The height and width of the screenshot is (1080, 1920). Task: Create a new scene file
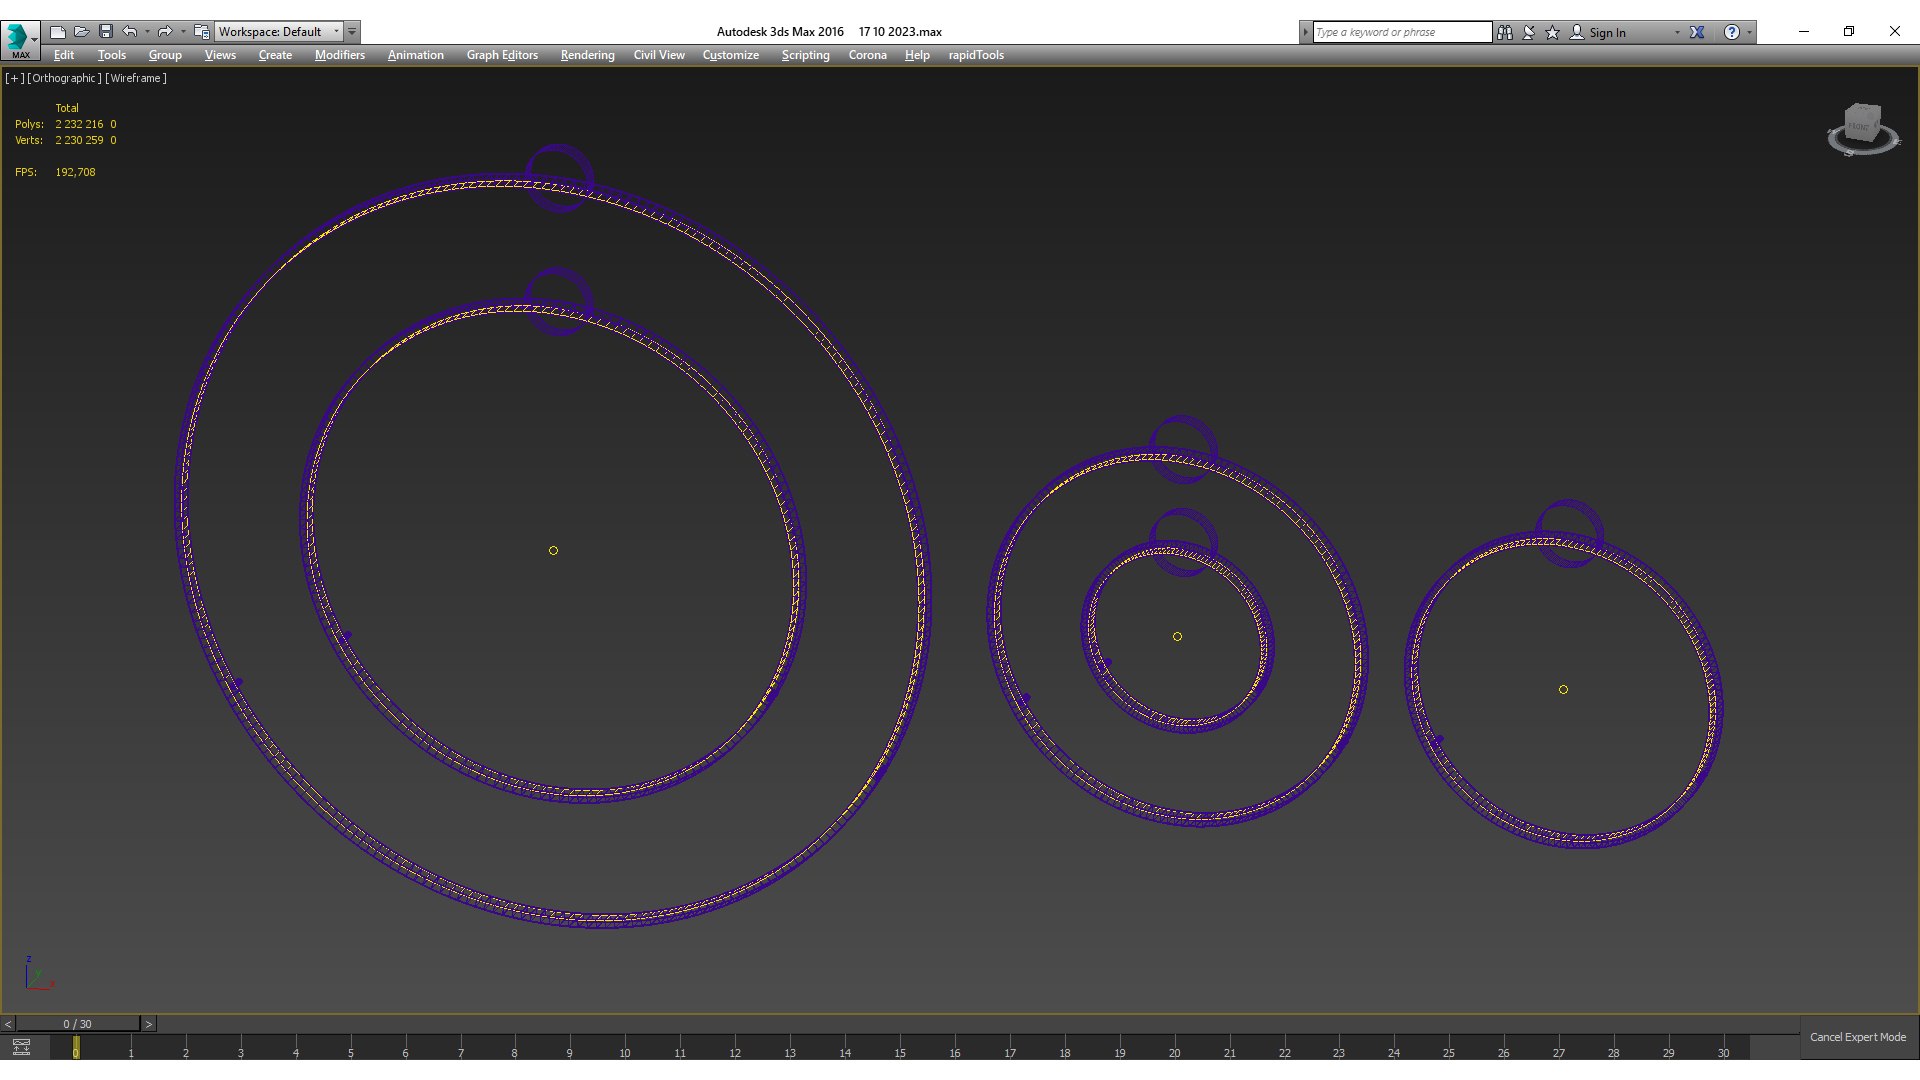tap(58, 32)
